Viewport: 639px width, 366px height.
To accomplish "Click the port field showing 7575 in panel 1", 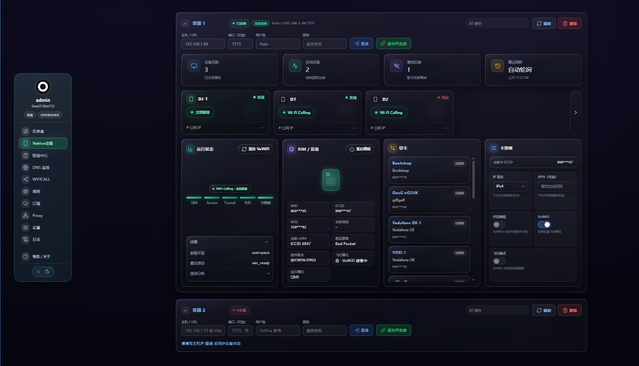I will coord(240,44).
